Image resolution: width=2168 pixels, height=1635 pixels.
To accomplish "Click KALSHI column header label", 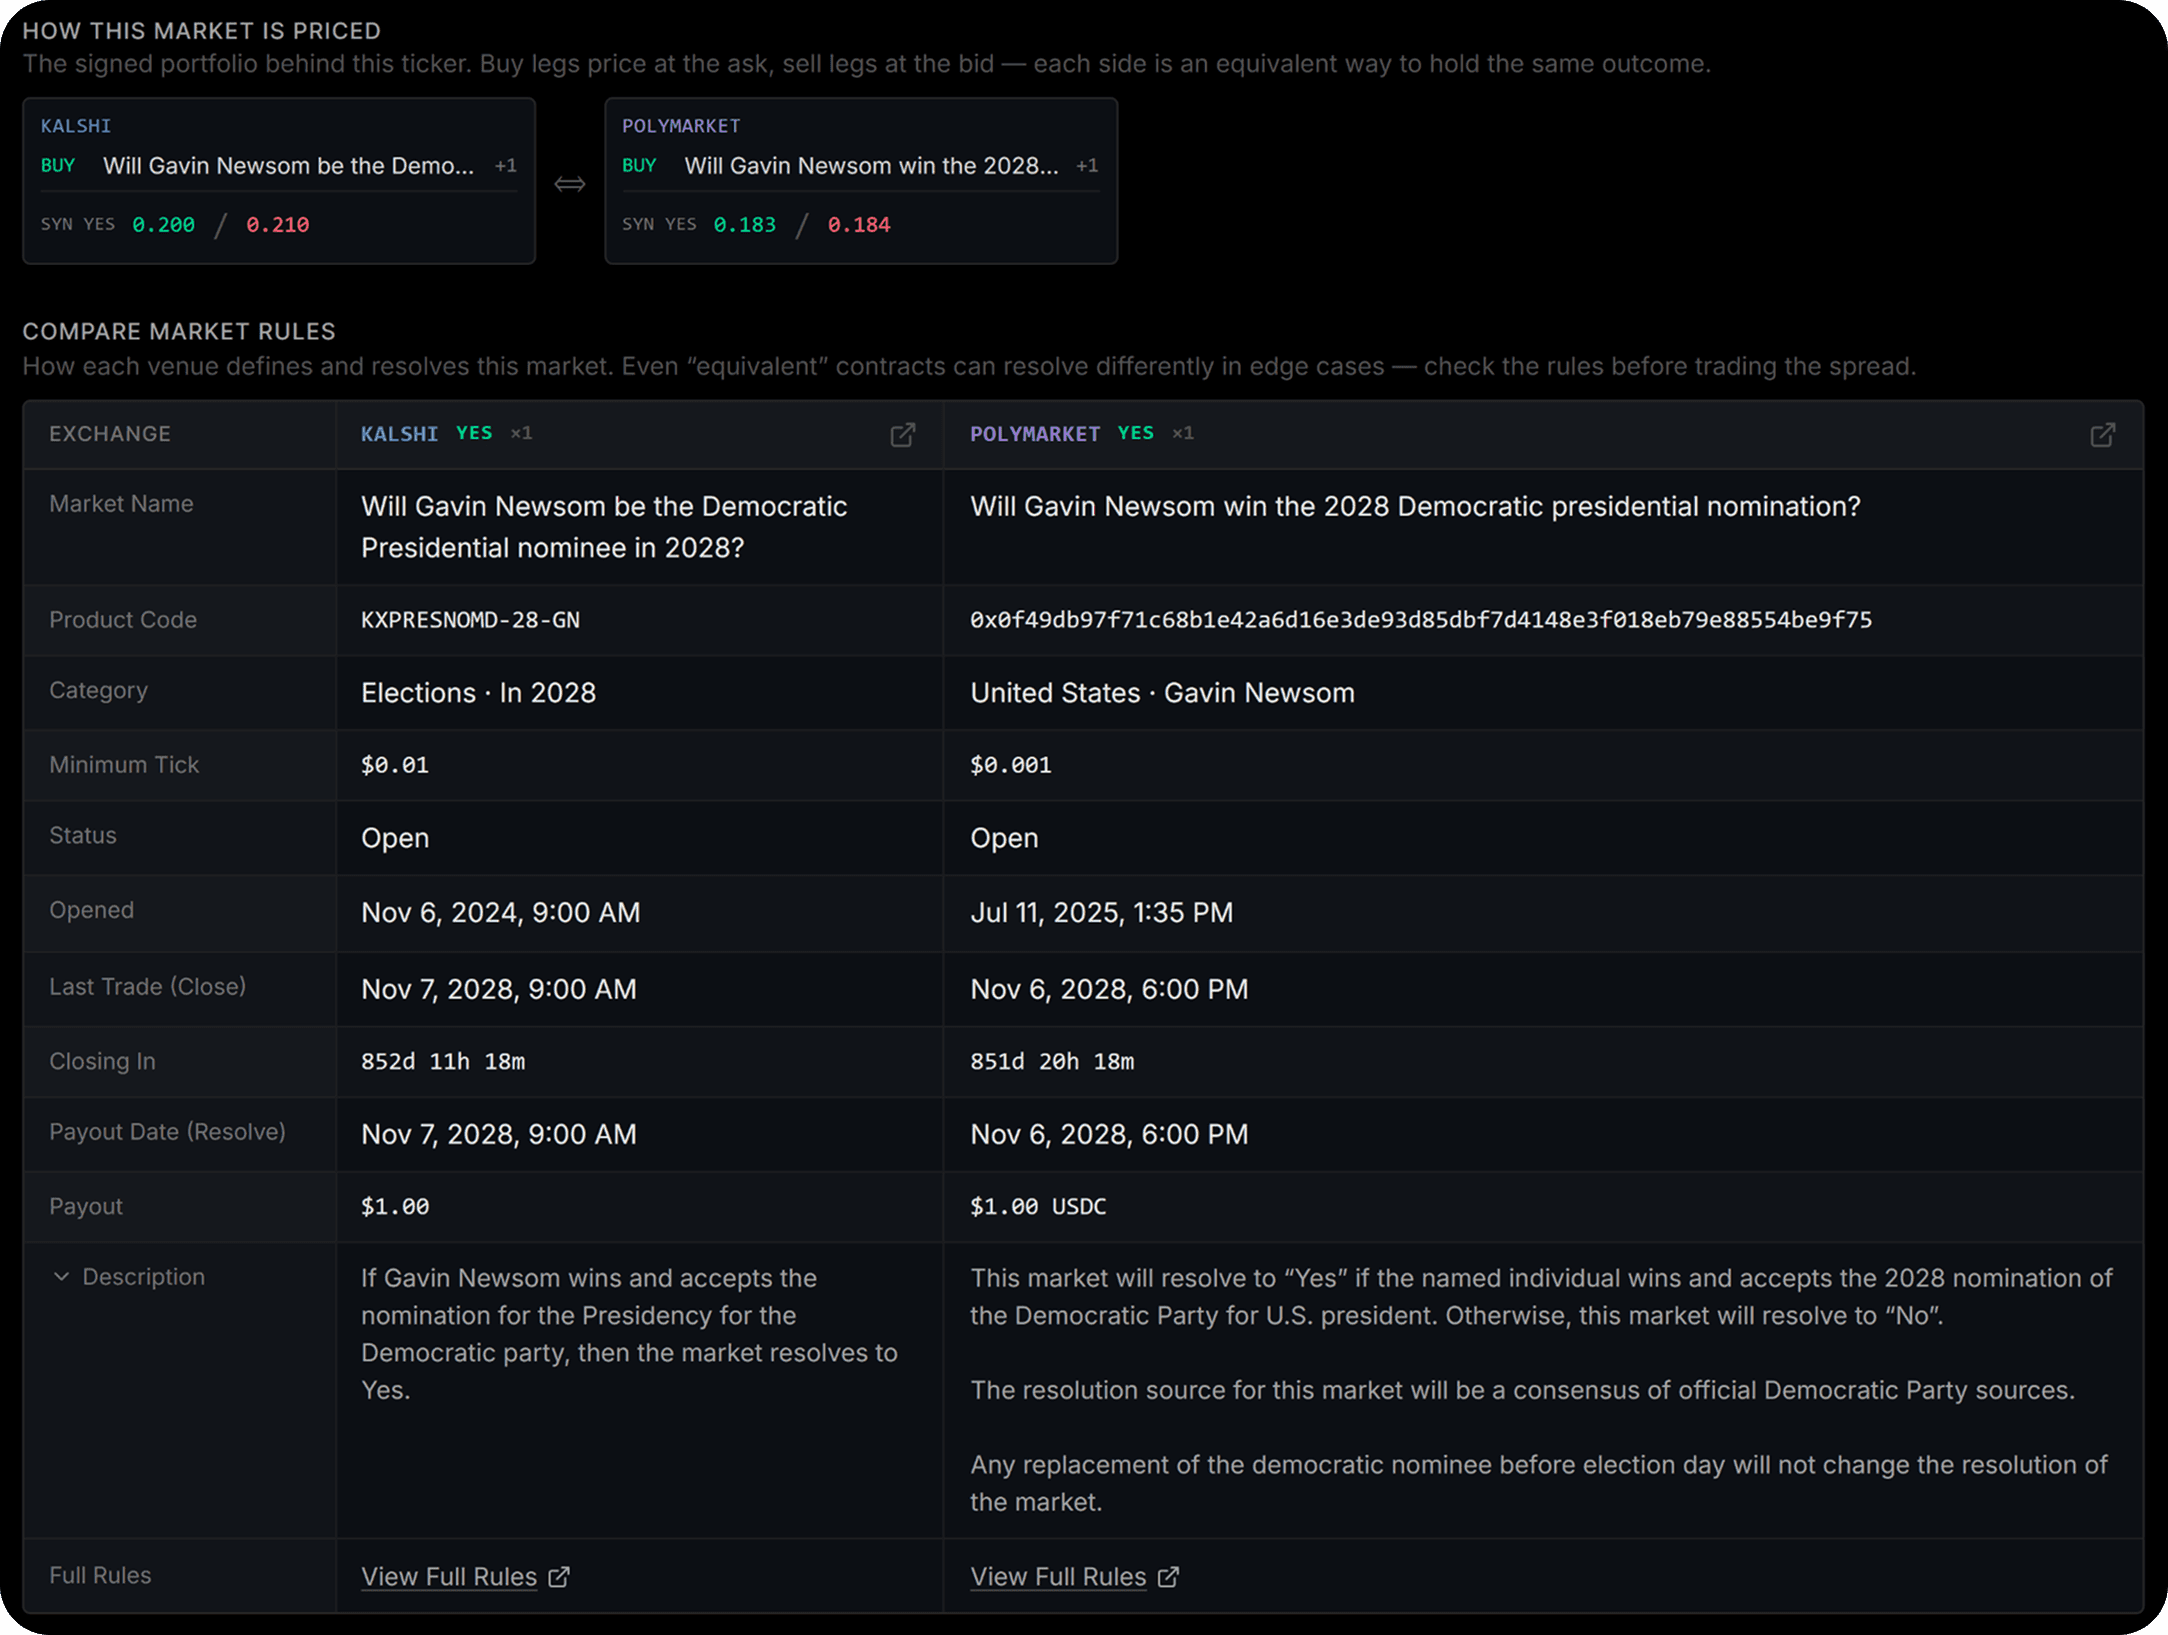I will click(x=399, y=434).
